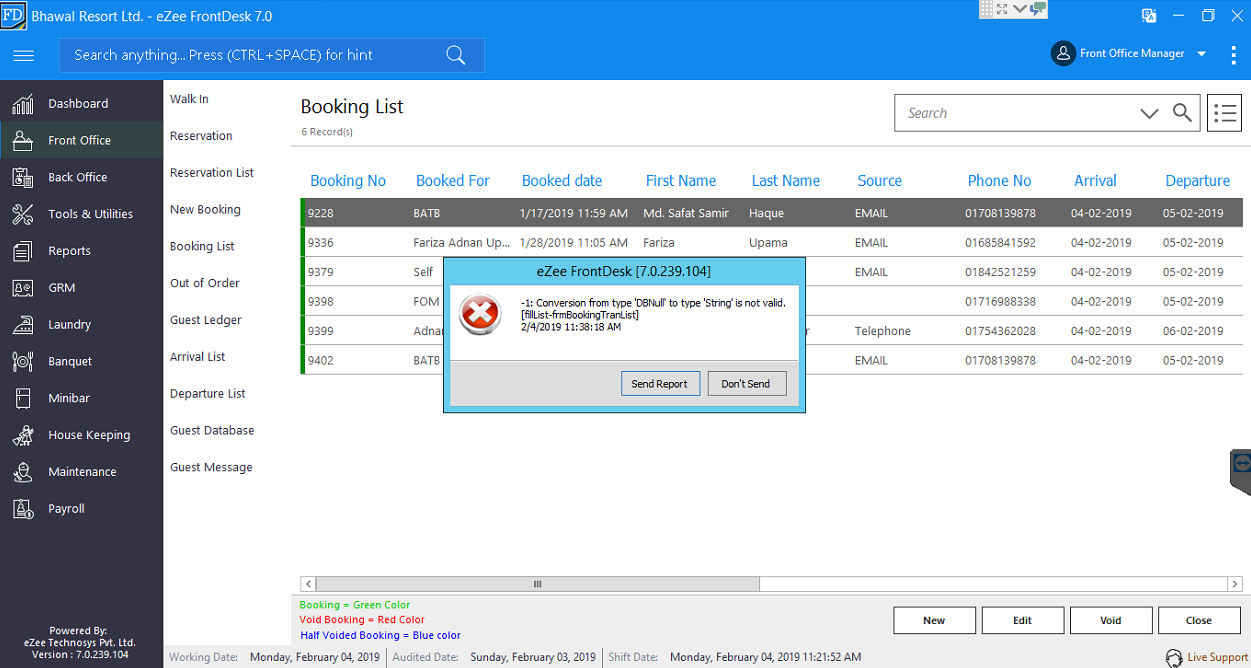Viewport: 1251px width, 668px height.
Task: Open Guest Message
Action: coord(211,467)
